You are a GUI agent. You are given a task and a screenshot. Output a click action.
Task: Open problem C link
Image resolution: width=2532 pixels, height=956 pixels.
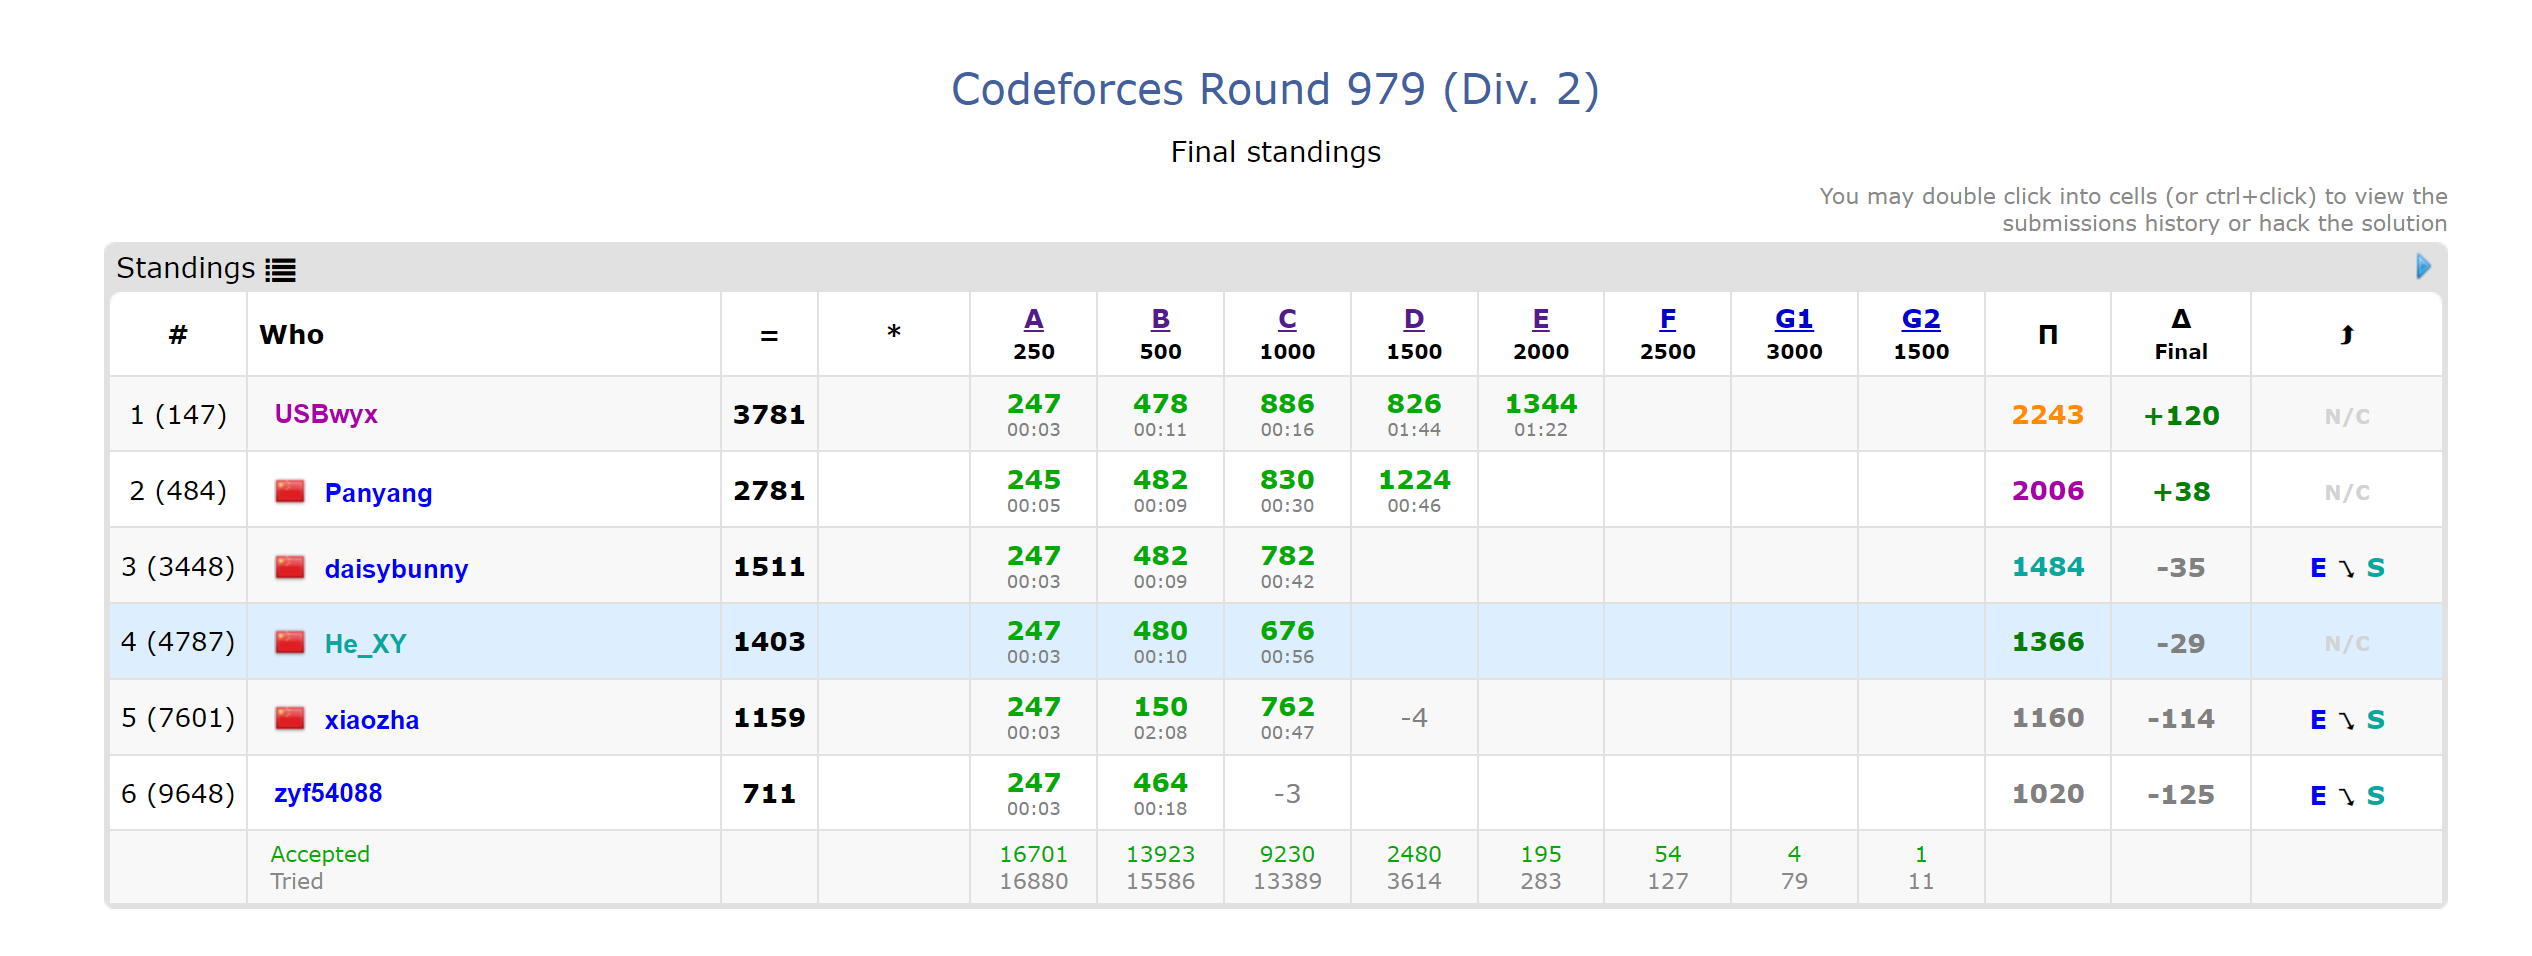click(1287, 319)
